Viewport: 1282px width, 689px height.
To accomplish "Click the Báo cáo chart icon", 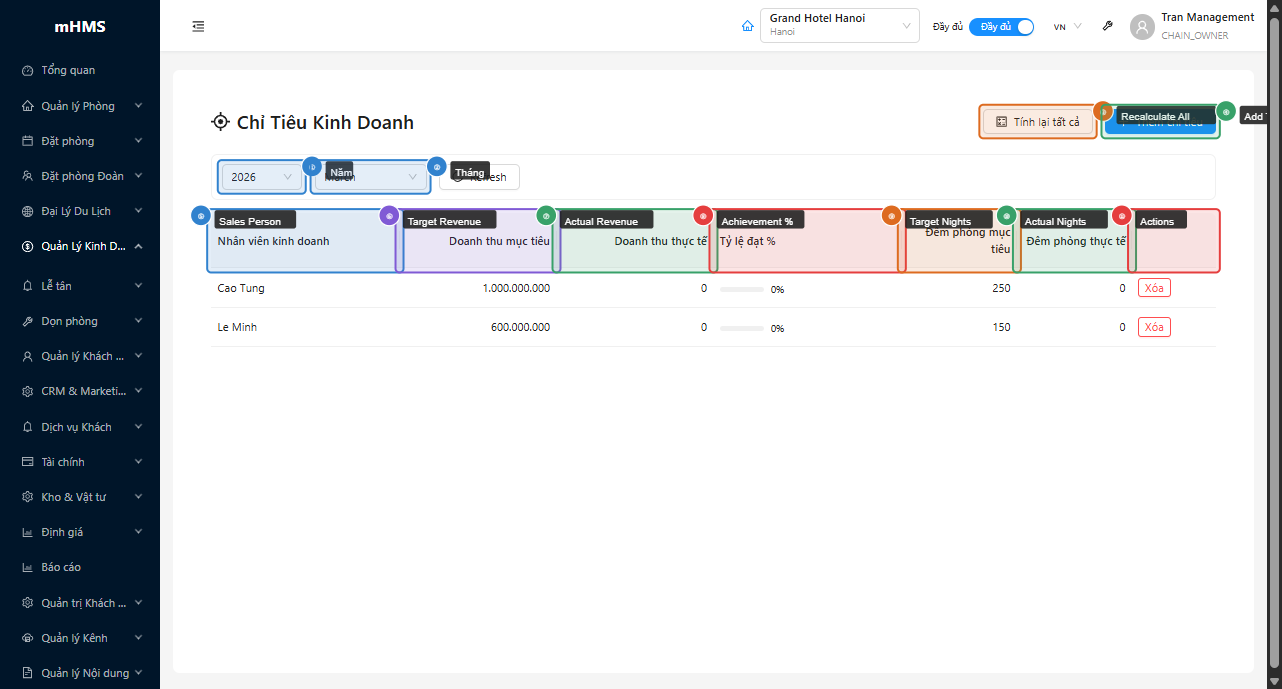I will pyautogui.click(x=28, y=568).
